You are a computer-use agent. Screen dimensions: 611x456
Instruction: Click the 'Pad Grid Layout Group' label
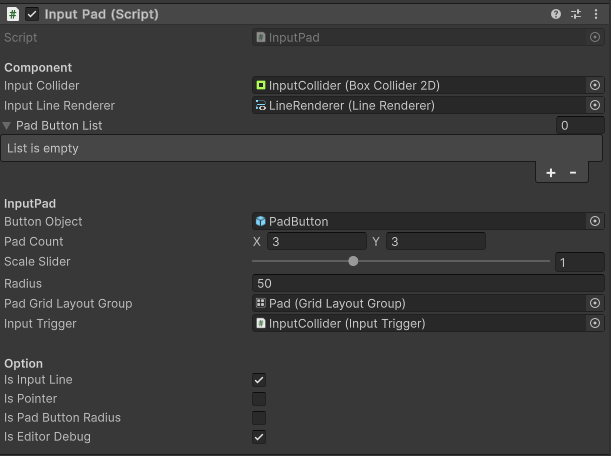click(x=68, y=304)
